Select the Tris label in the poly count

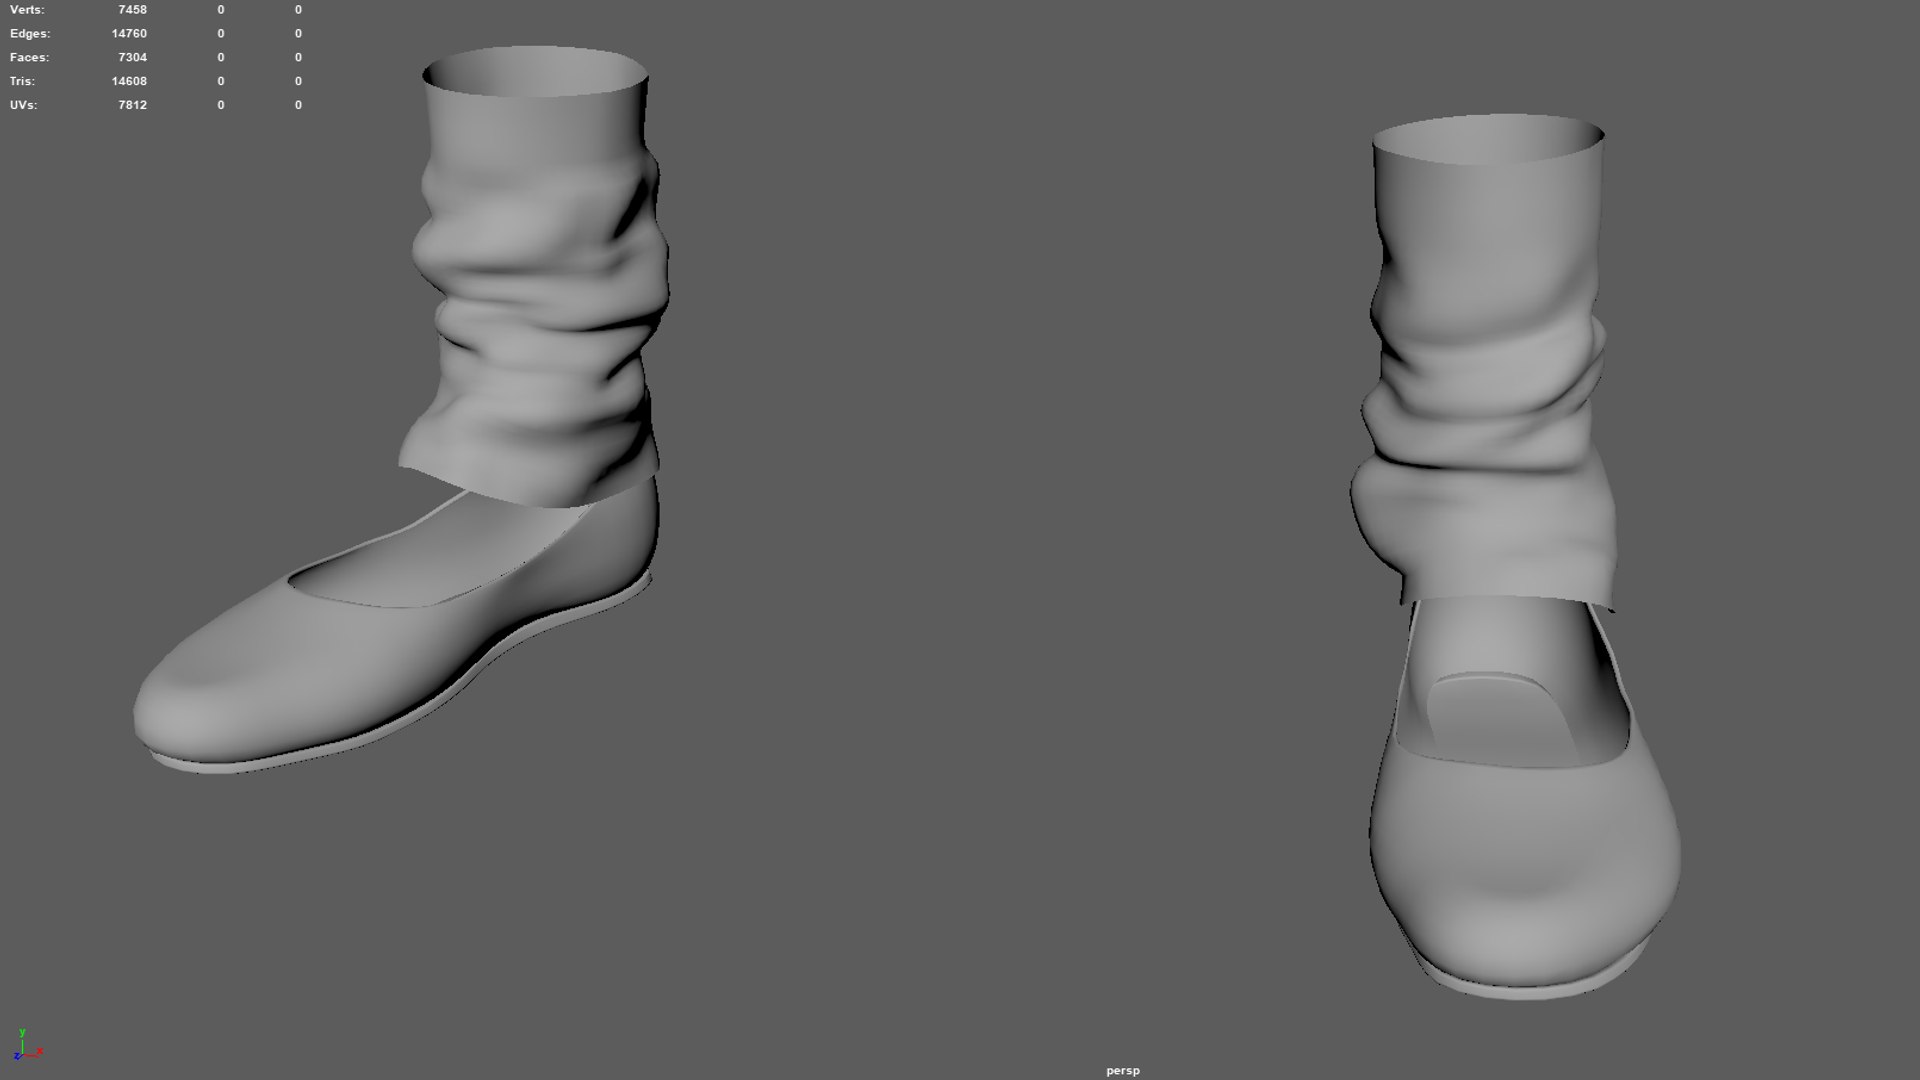point(22,81)
